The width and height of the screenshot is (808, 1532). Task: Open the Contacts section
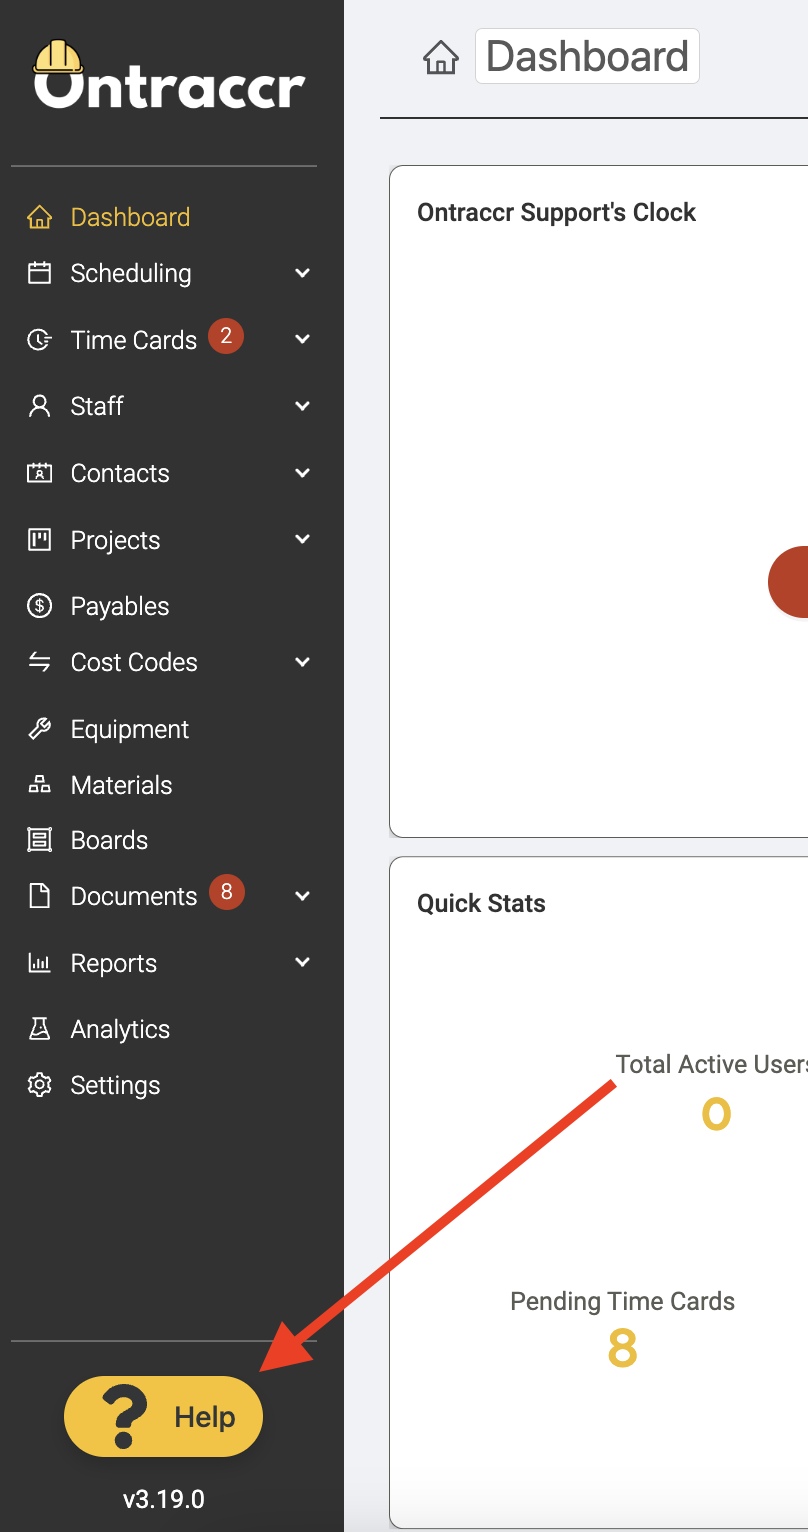pyautogui.click(x=120, y=473)
